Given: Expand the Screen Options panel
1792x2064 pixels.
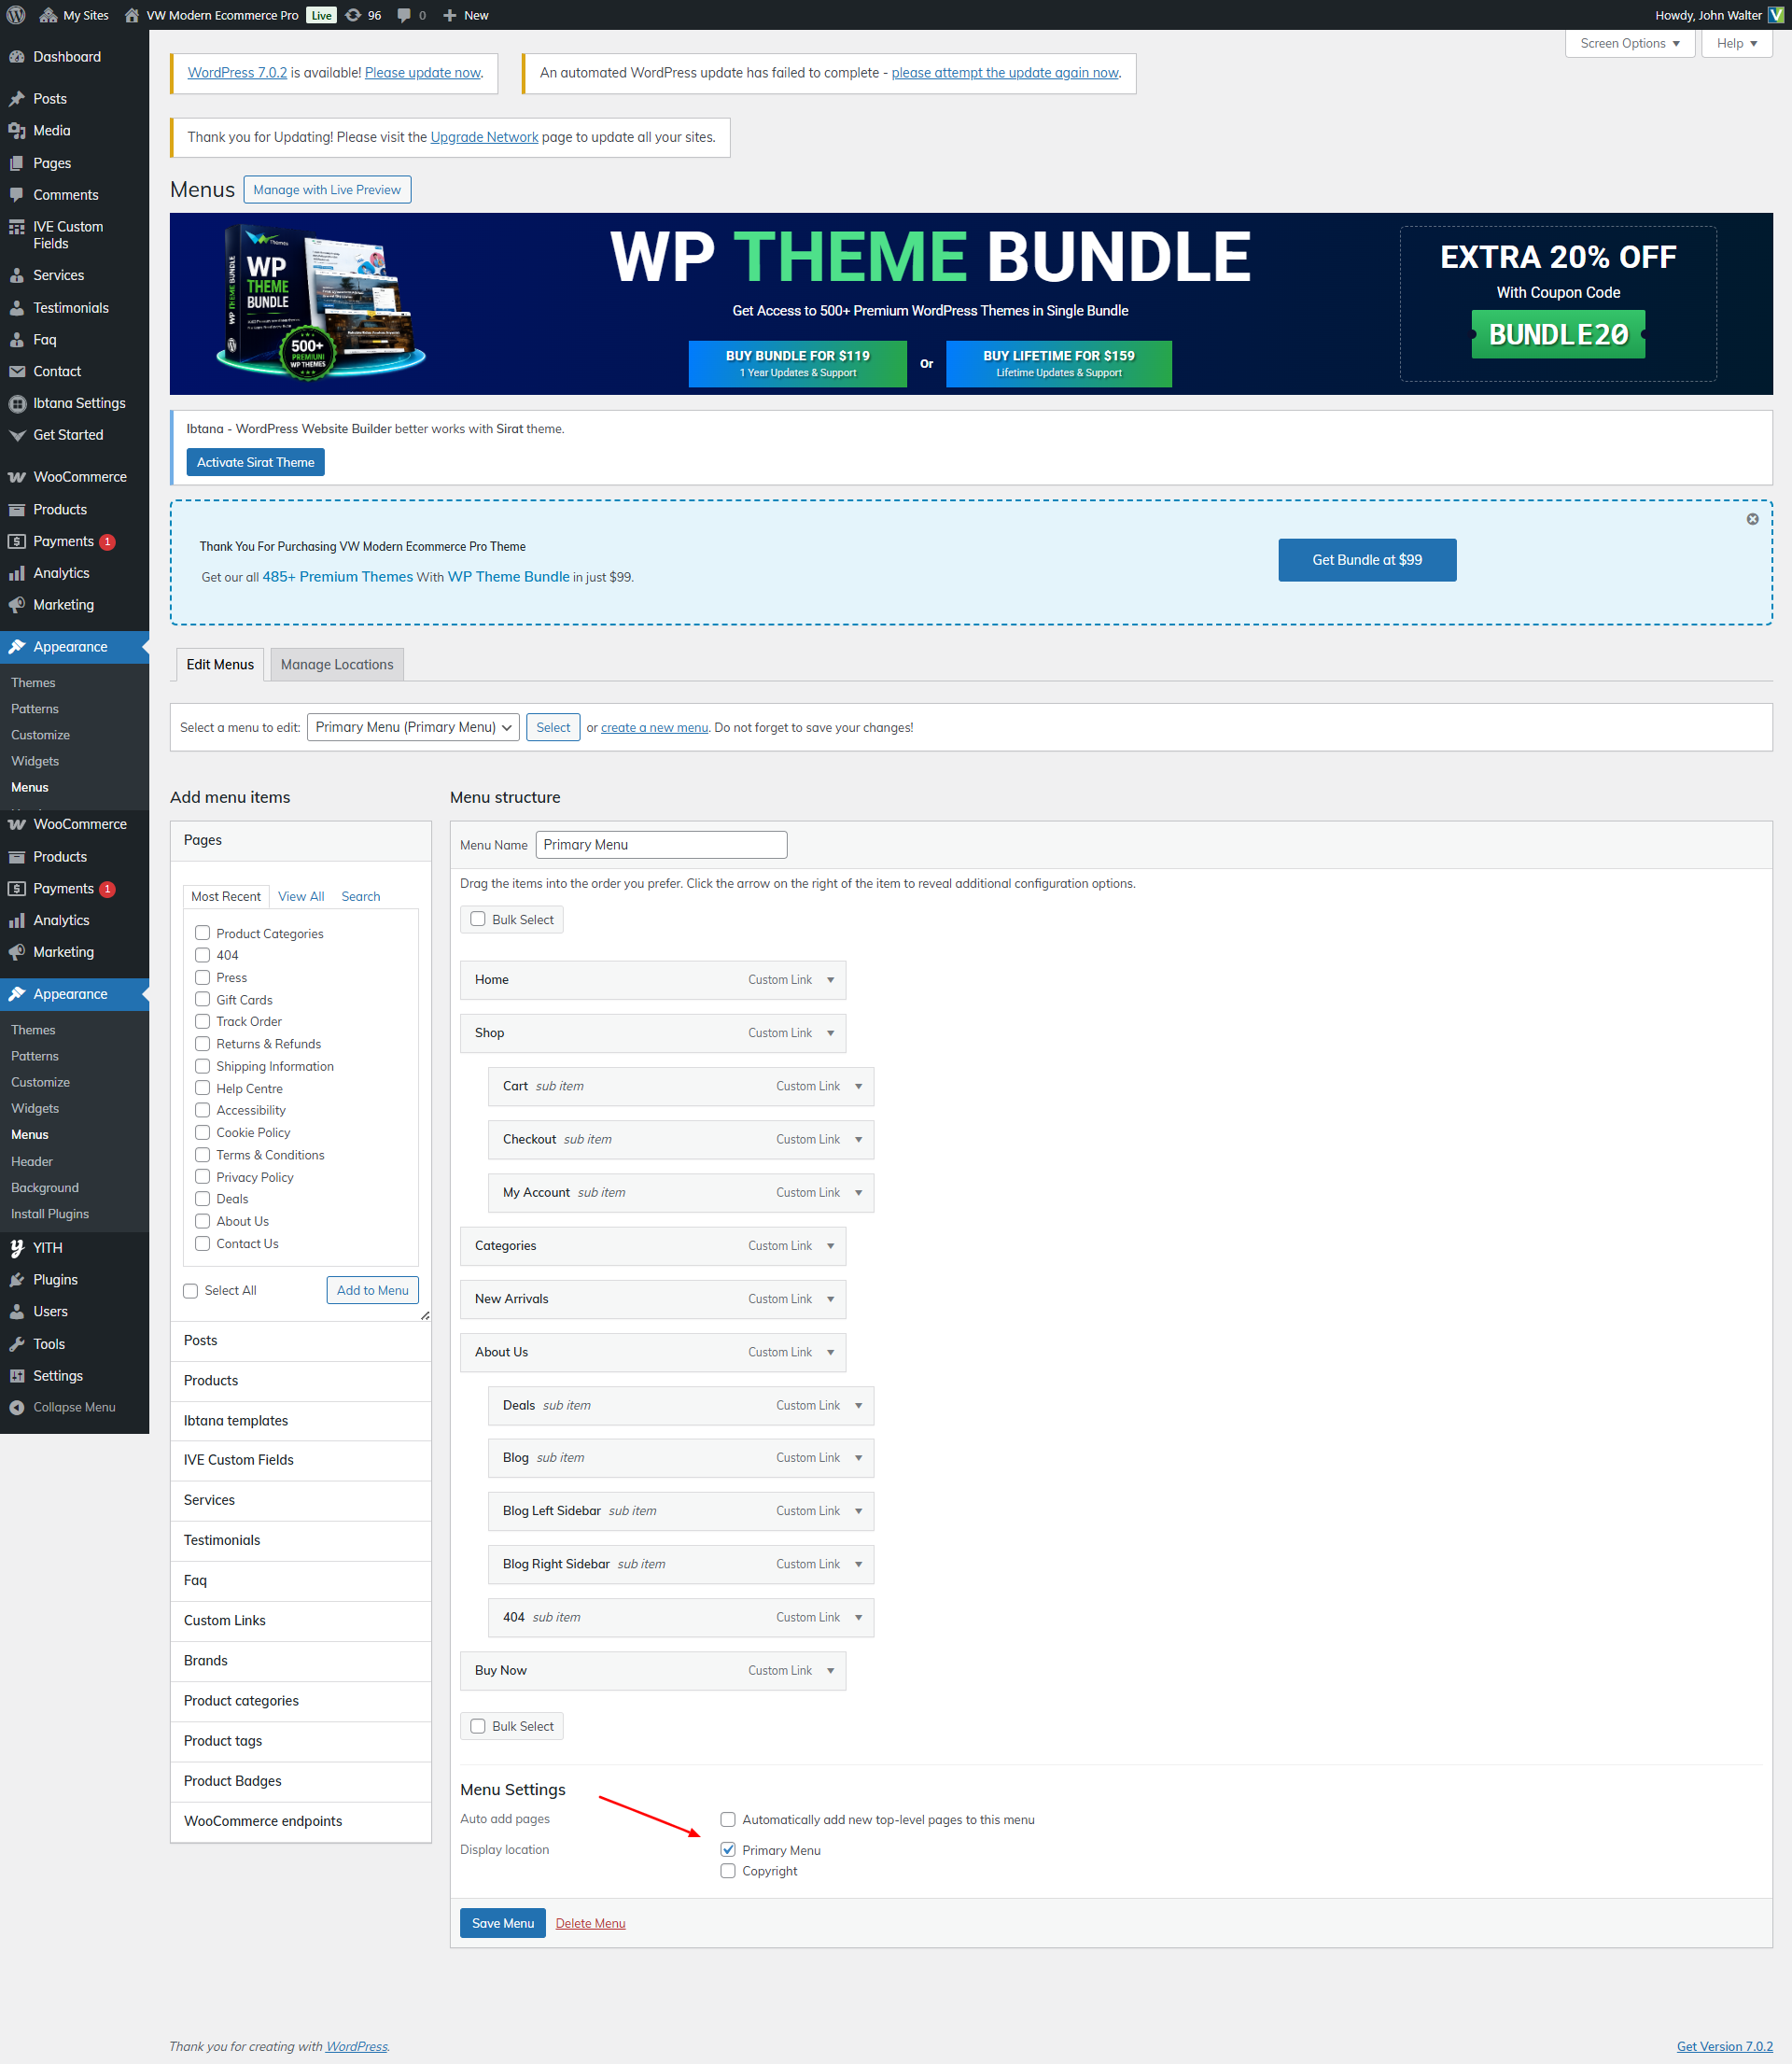Looking at the screenshot, I should coord(1630,43).
